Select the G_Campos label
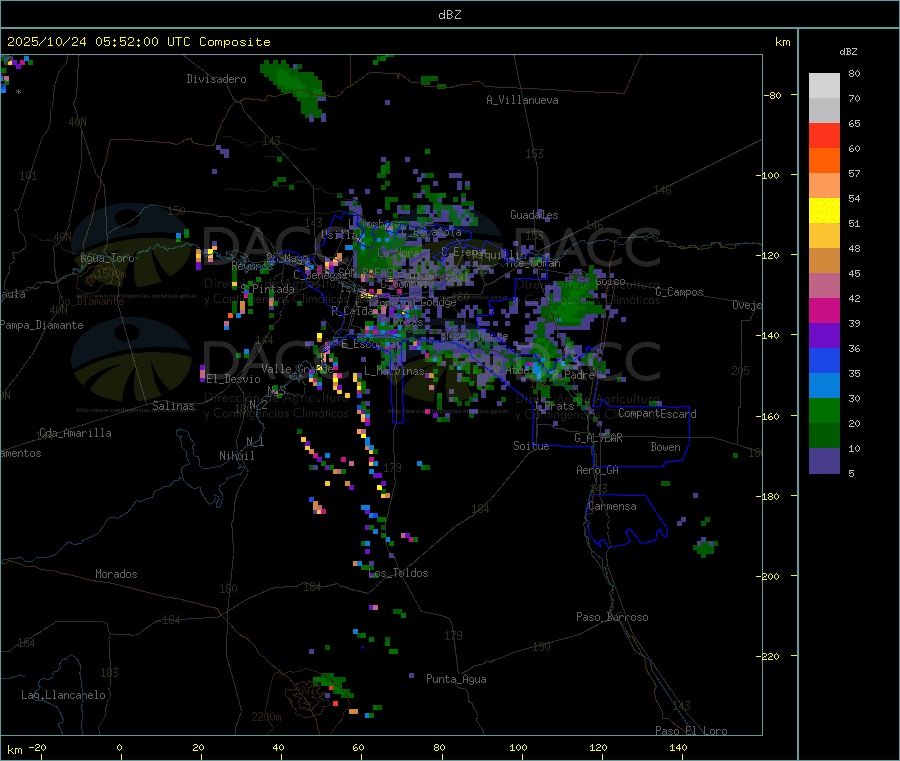 coord(679,292)
